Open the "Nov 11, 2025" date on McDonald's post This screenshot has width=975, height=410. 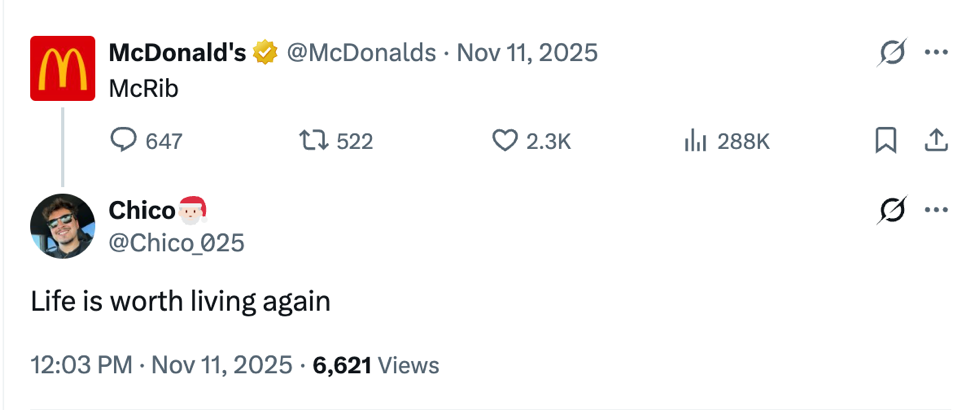[x=527, y=53]
